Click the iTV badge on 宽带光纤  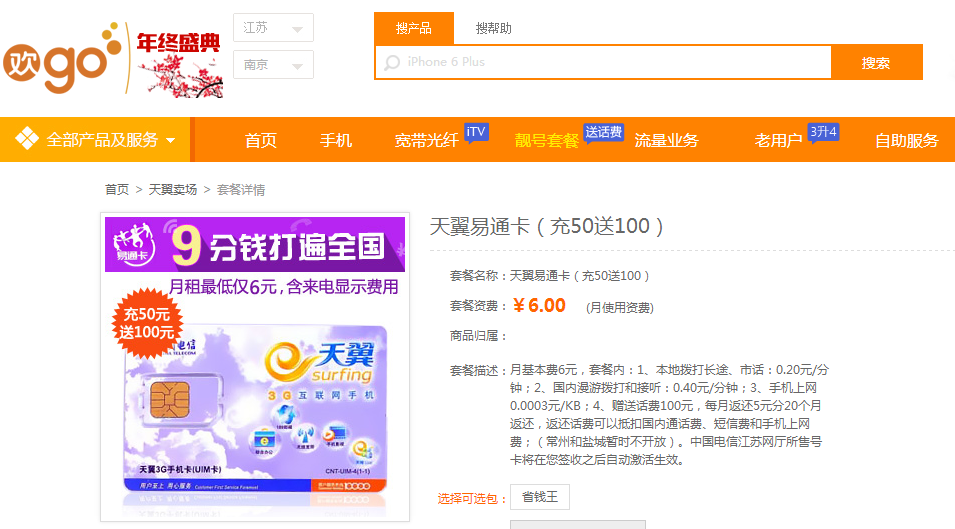pyautogui.click(x=476, y=132)
